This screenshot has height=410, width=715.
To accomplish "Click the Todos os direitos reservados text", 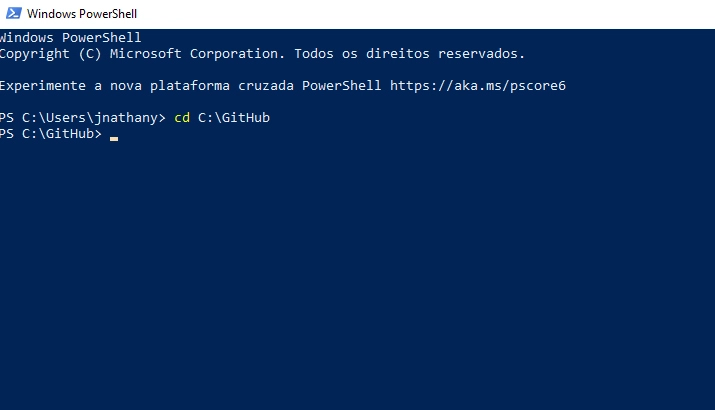I will coord(409,54).
